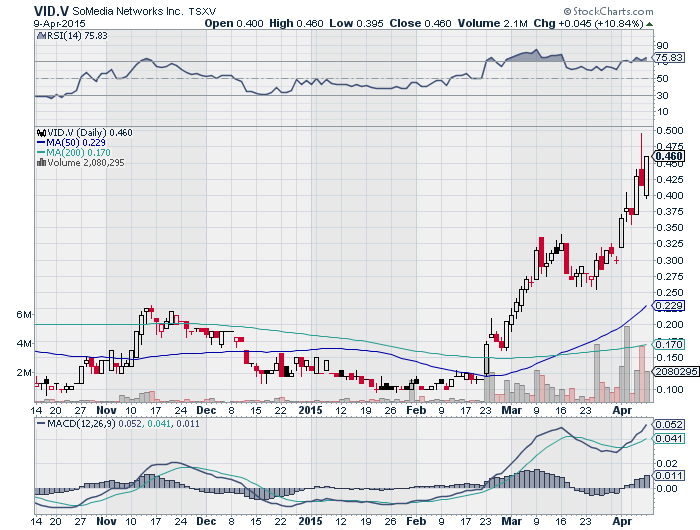Click the 0.011 MACD histogram axis tag
Viewport: 700px width, 530px height.
click(669, 476)
